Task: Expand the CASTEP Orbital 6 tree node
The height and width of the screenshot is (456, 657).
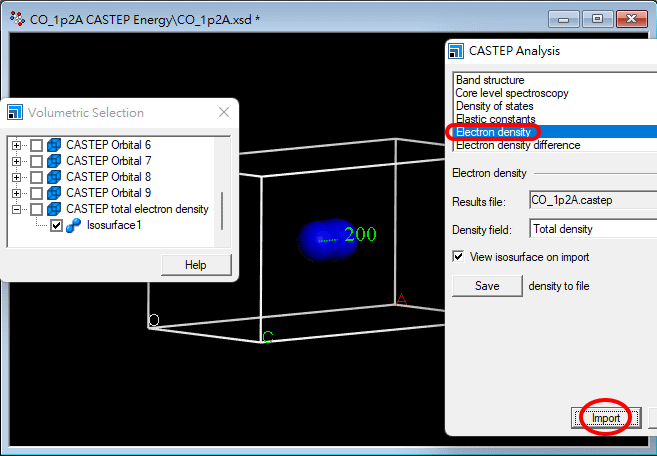Action: [x=16, y=146]
